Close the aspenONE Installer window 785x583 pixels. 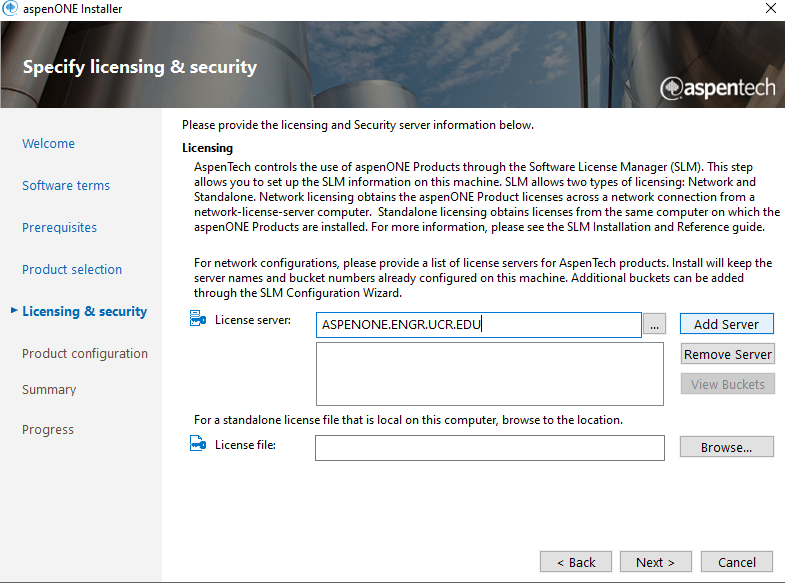click(770, 9)
